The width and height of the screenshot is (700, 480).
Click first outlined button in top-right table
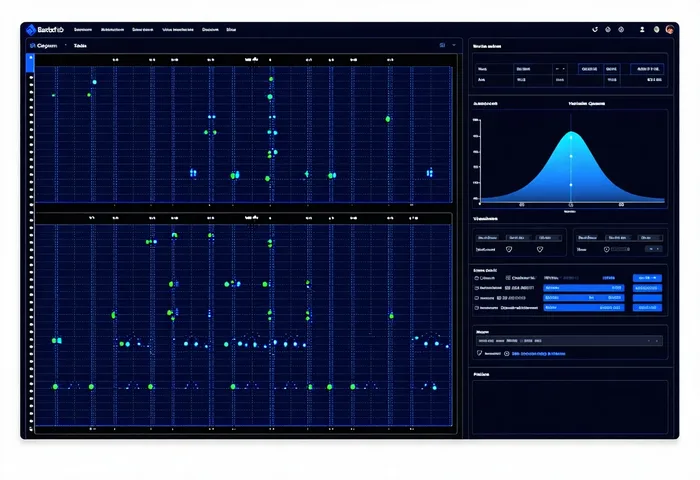click(x=589, y=69)
